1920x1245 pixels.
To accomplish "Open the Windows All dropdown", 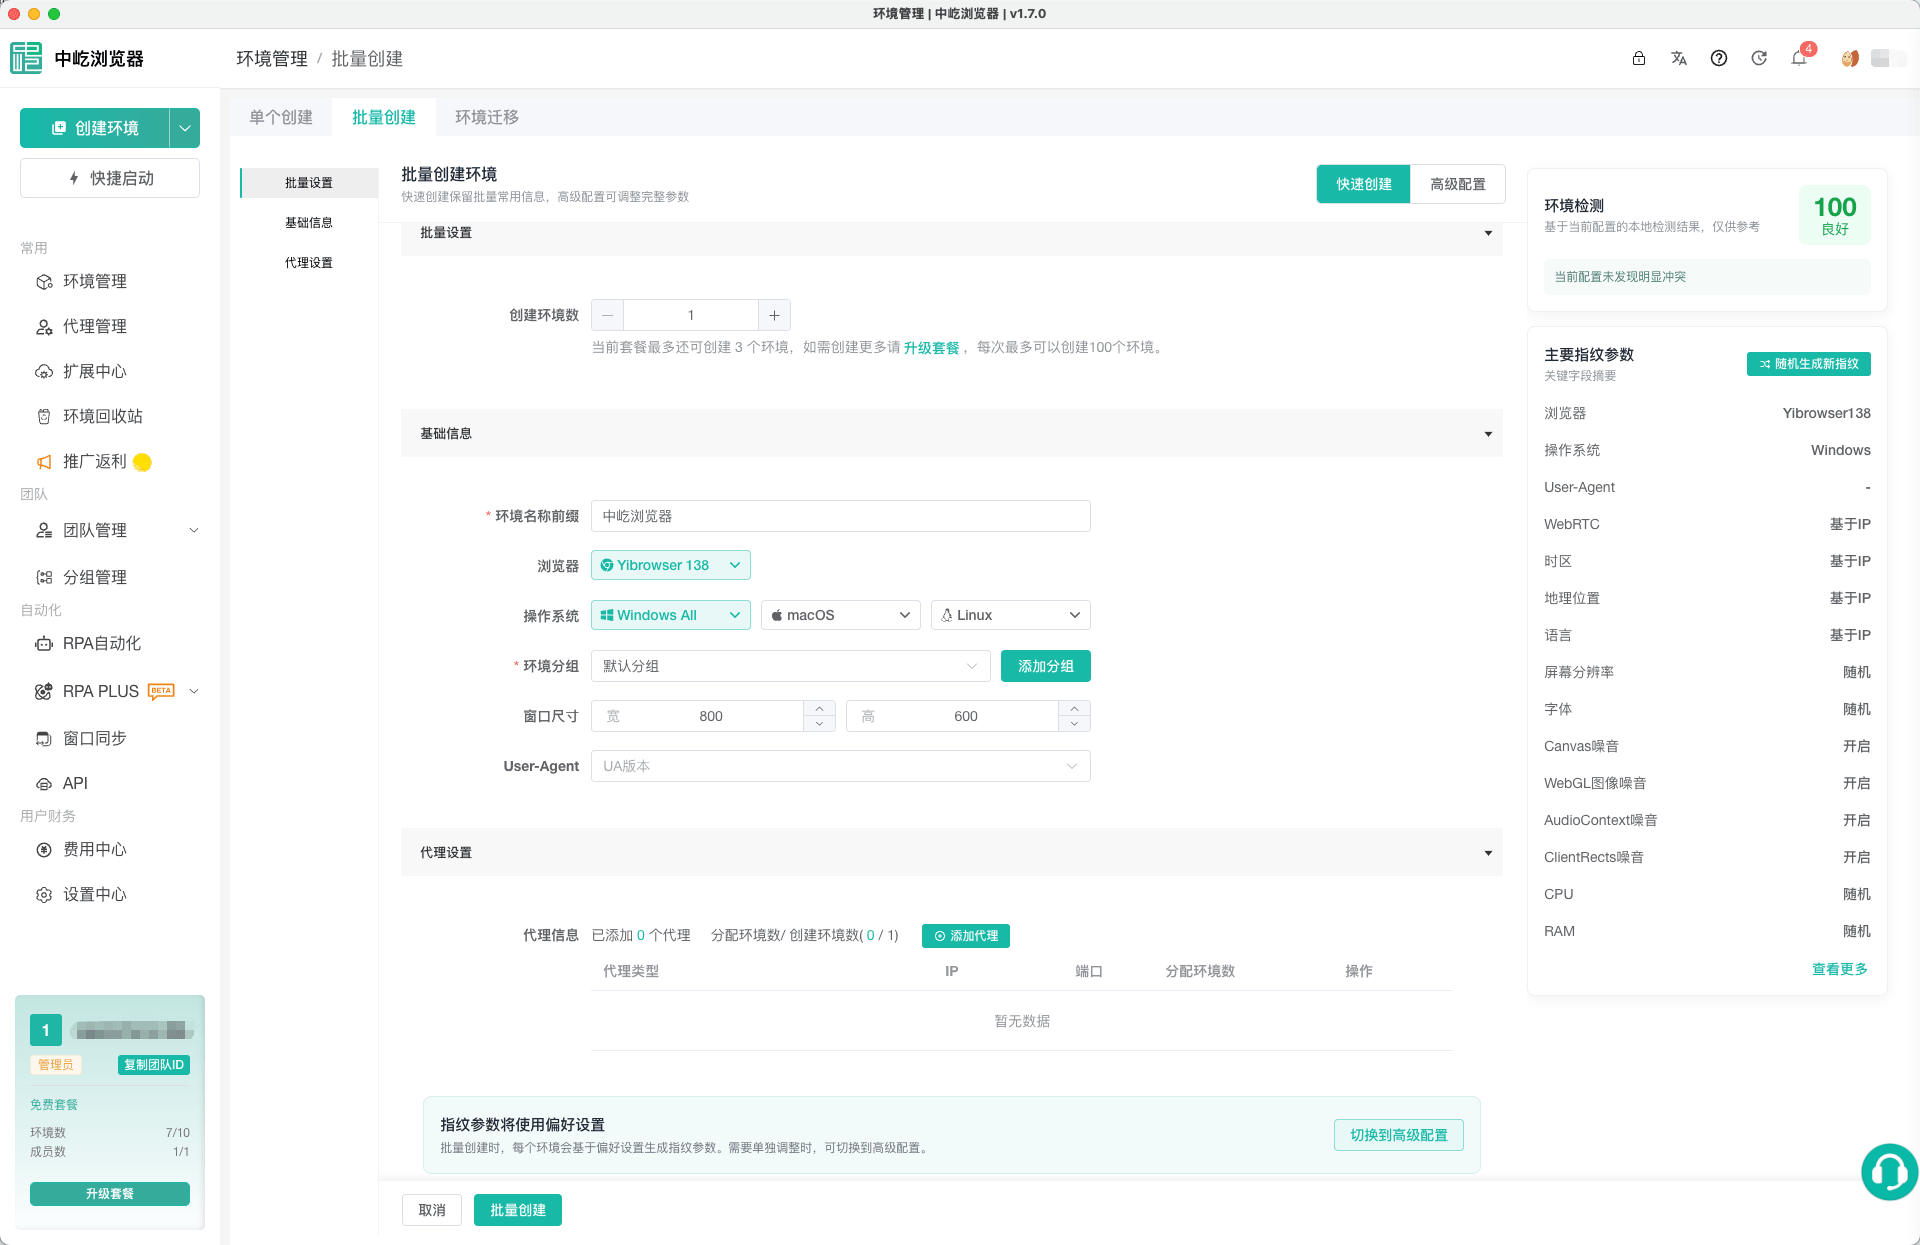I will tap(671, 615).
